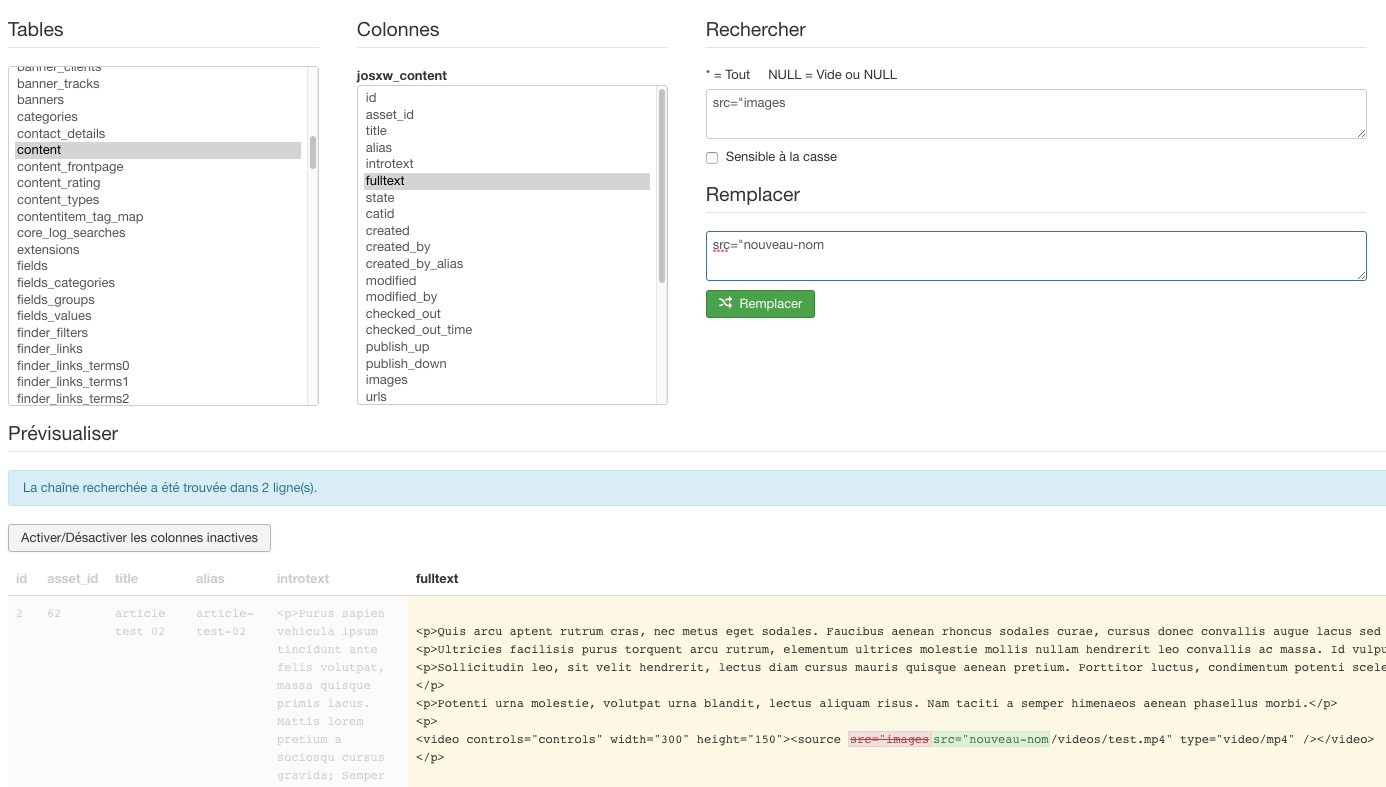This screenshot has width=1386, height=787.
Task: Select the extensions table
Action: pyautogui.click(x=158, y=250)
